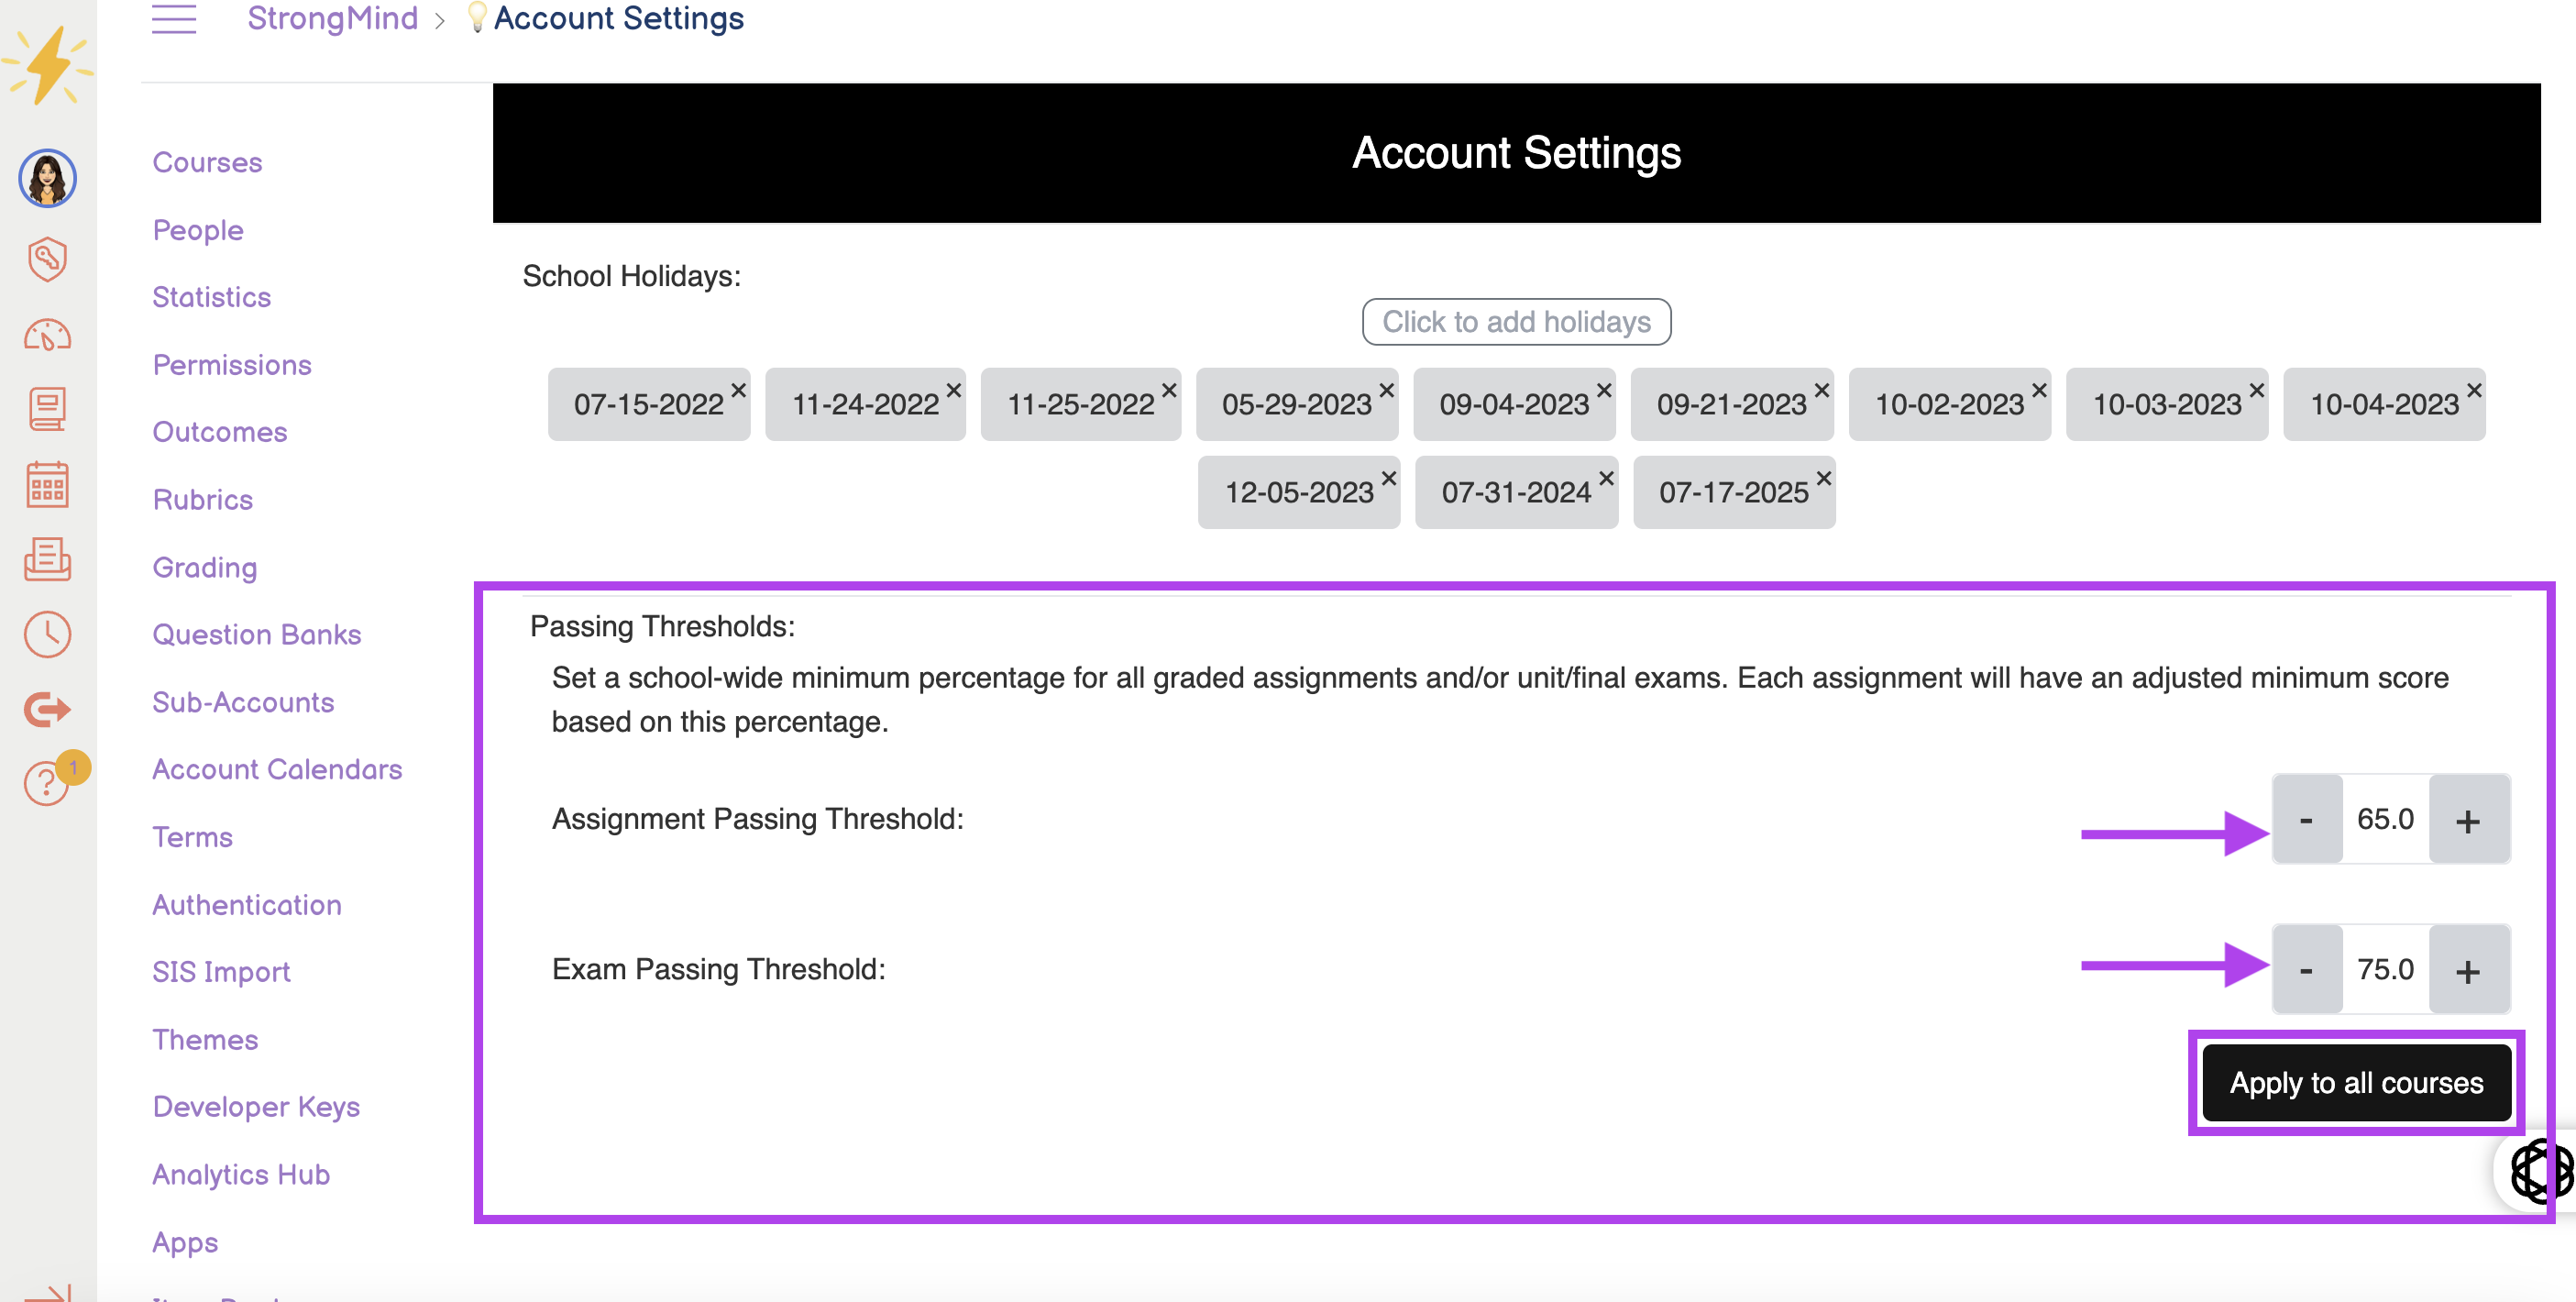The image size is (2576, 1302).
Task: Open Statistics in account menu
Action: [x=211, y=297]
